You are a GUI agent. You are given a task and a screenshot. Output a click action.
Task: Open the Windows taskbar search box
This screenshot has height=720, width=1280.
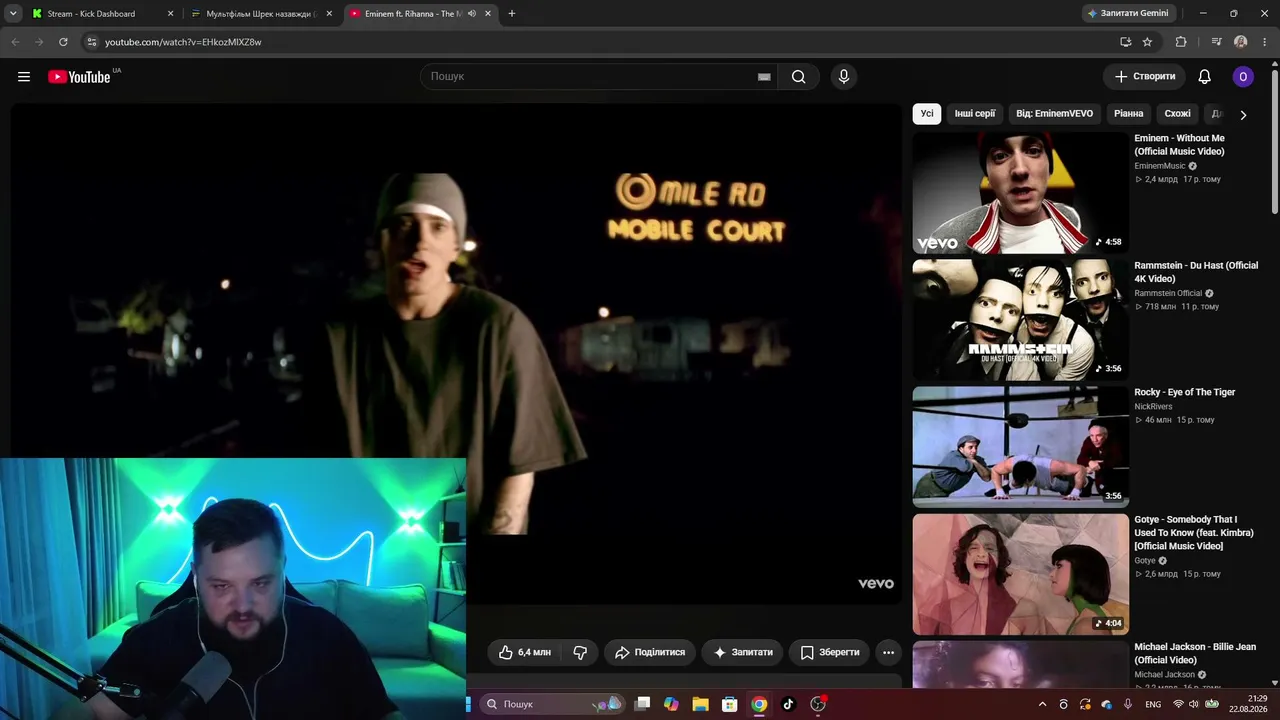tap(551, 704)
